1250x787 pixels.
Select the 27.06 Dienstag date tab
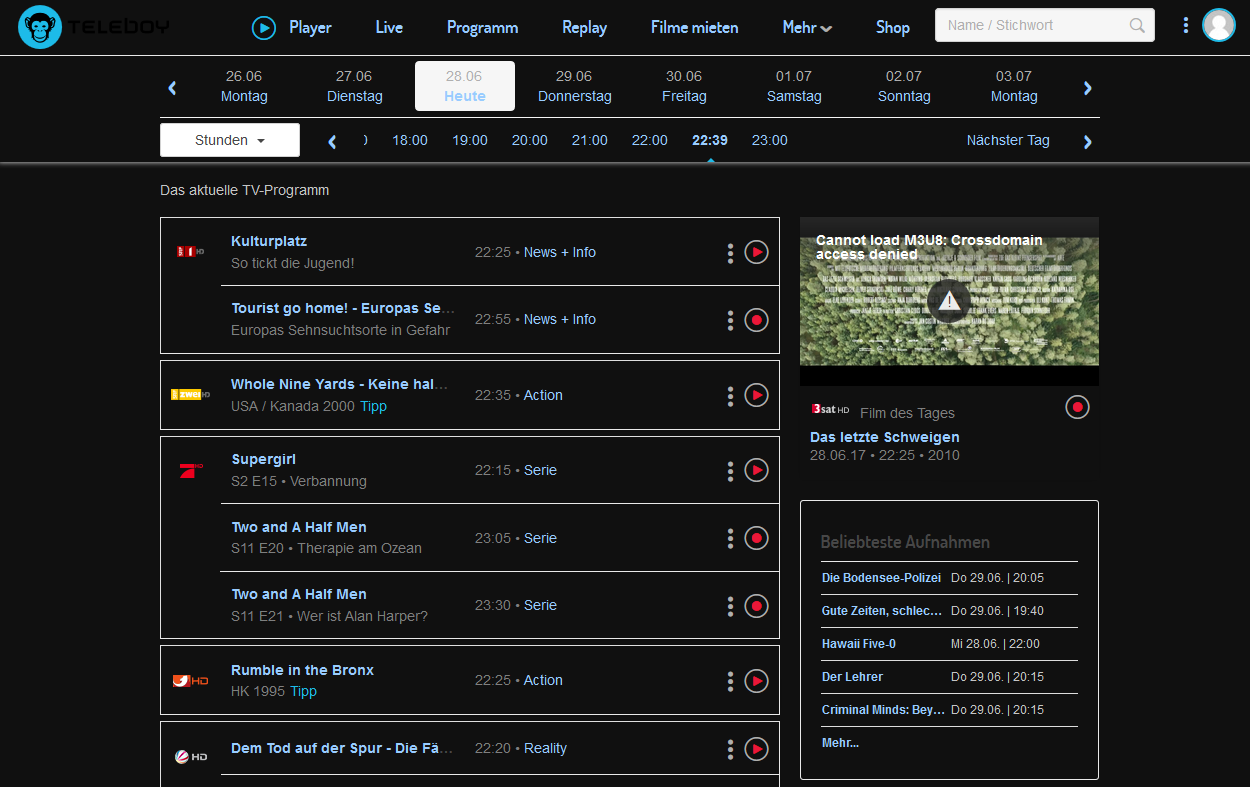point(354,86)
